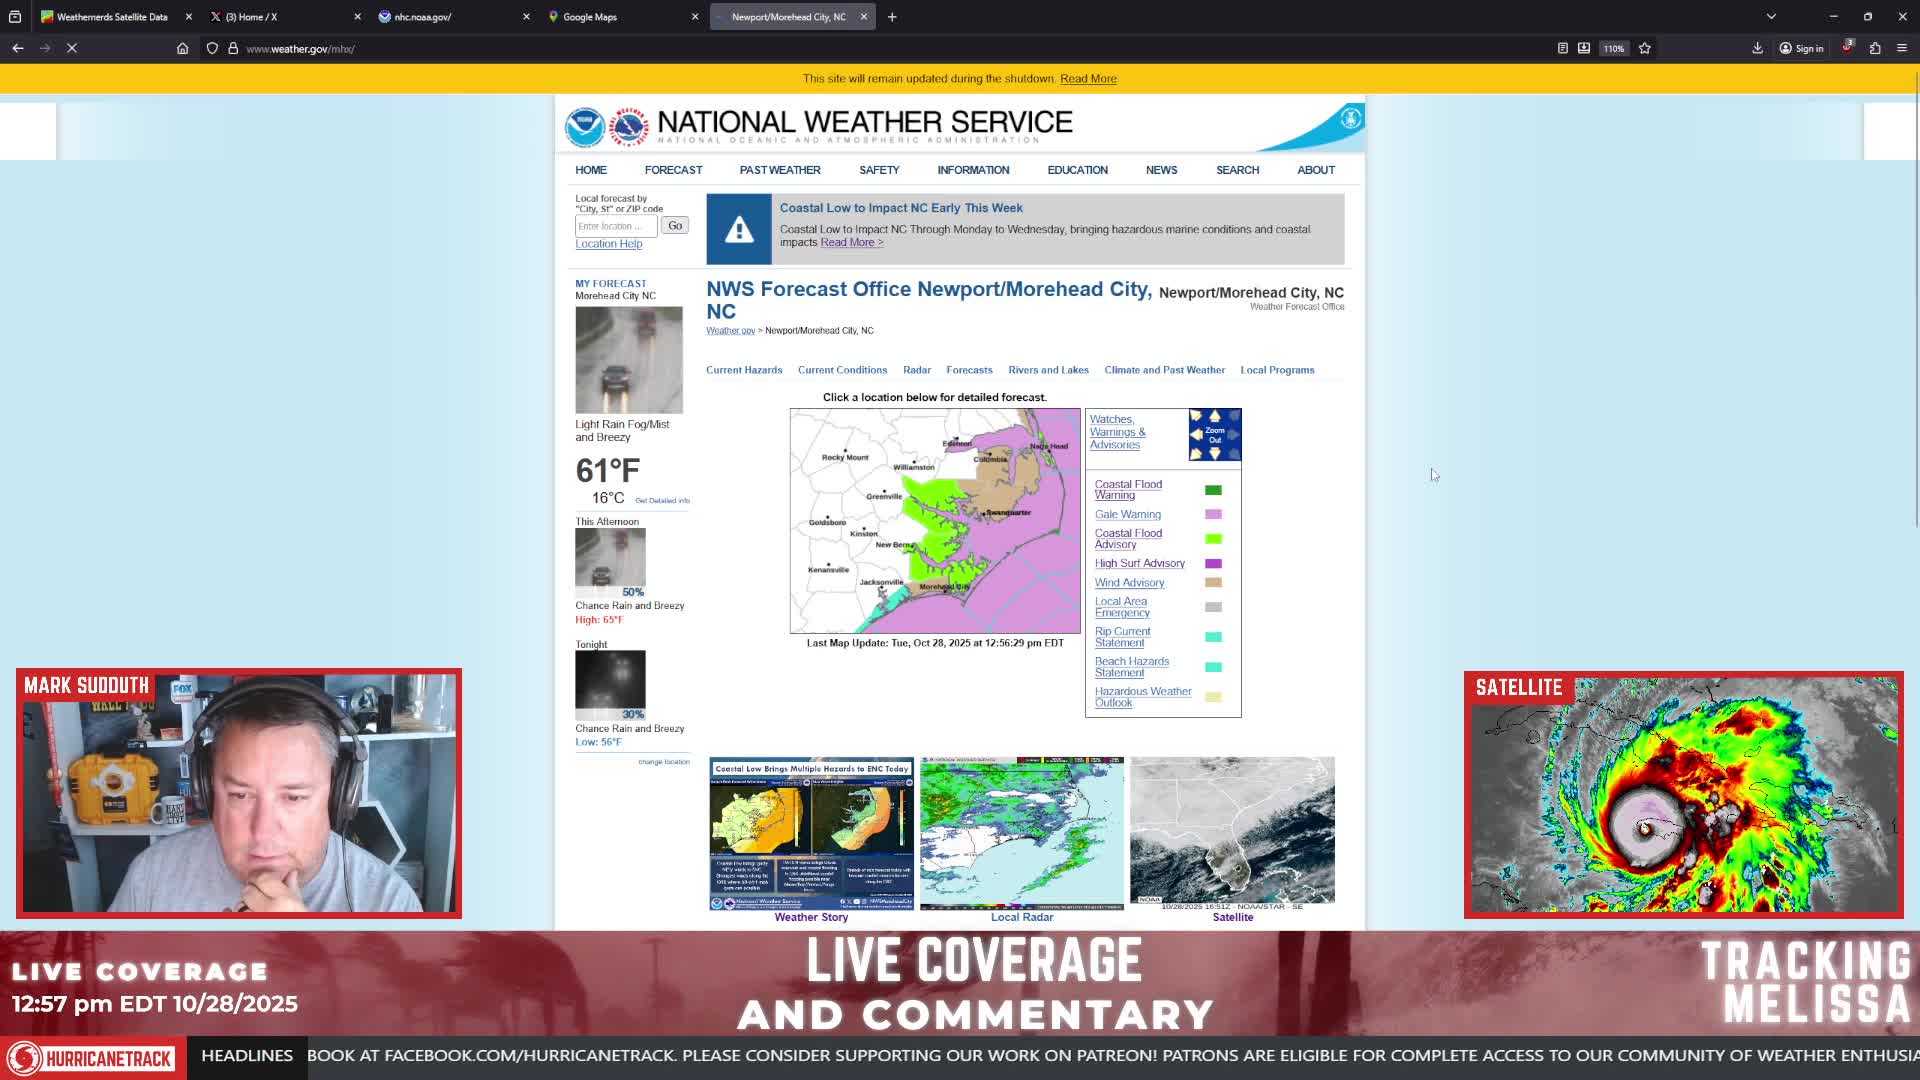1920x1080 pixels.
Task: Open Read More shutdown notice link
Action: click(1088, 79)
